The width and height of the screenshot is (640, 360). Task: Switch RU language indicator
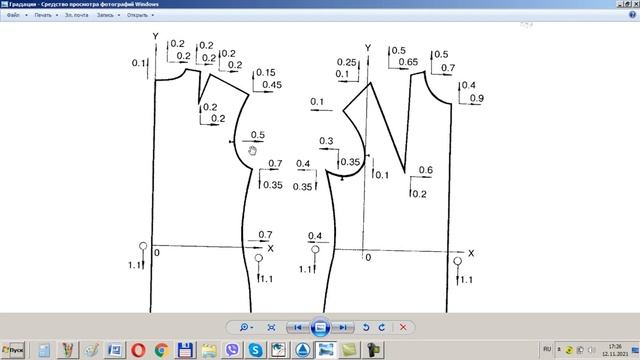pyautogui.click(x=547, y=349)
